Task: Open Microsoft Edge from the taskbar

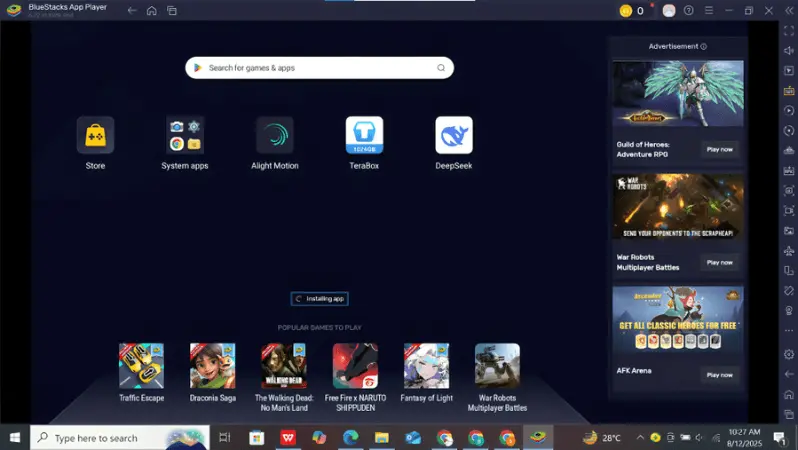Action: click(350, 438)
